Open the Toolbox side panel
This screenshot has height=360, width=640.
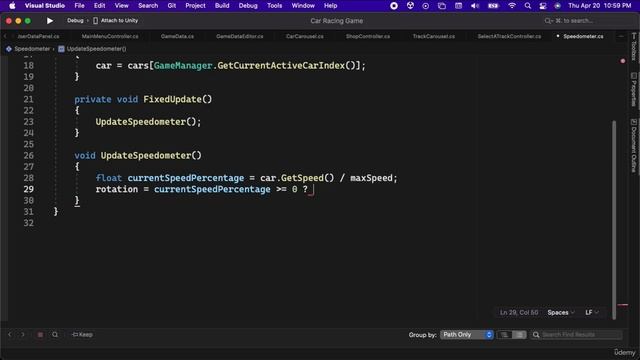click(633, 47)
